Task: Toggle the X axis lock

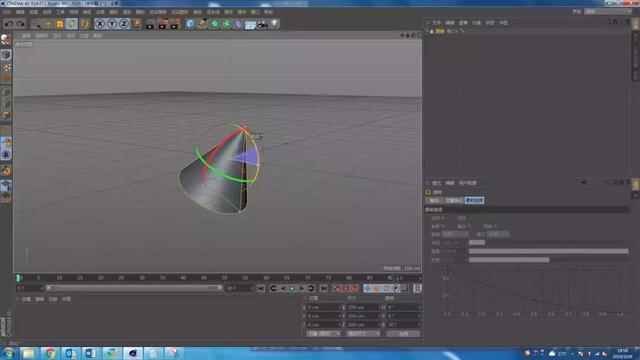Action: (100, 24)
